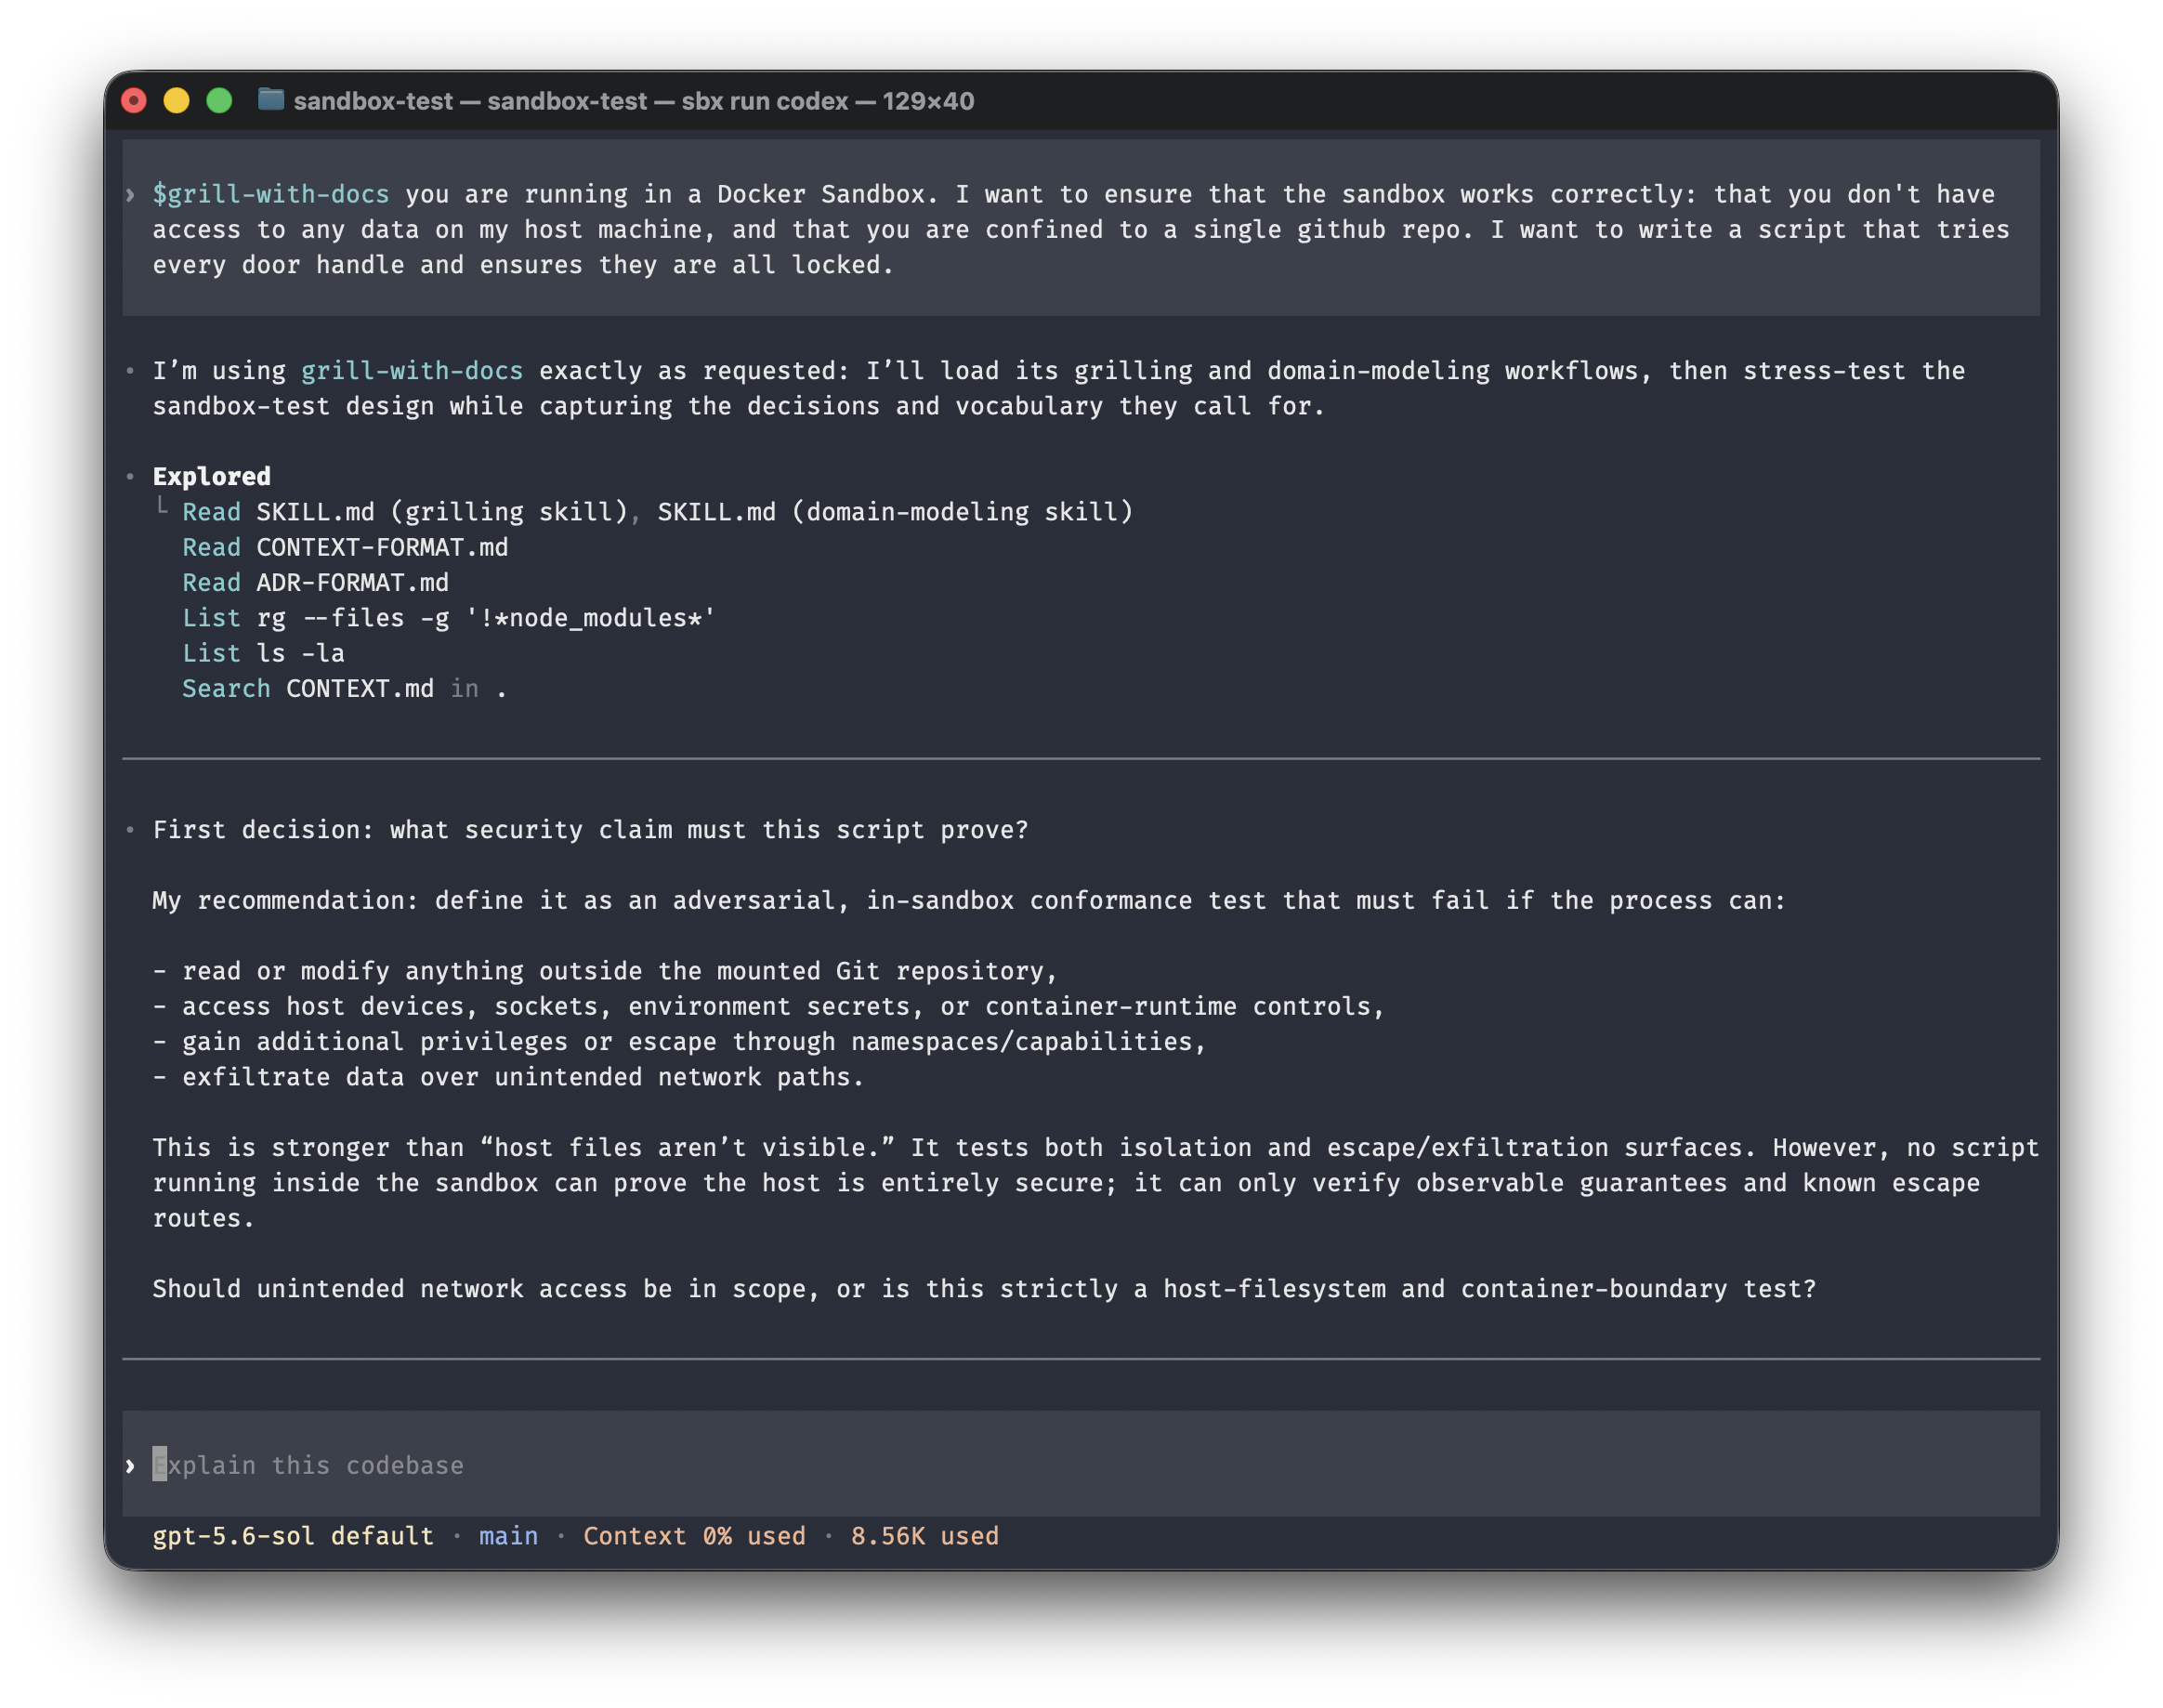Screen dimensions: 2163x1708
Task: Click the 'Explored' heading
Action: (x=212, y=476)
